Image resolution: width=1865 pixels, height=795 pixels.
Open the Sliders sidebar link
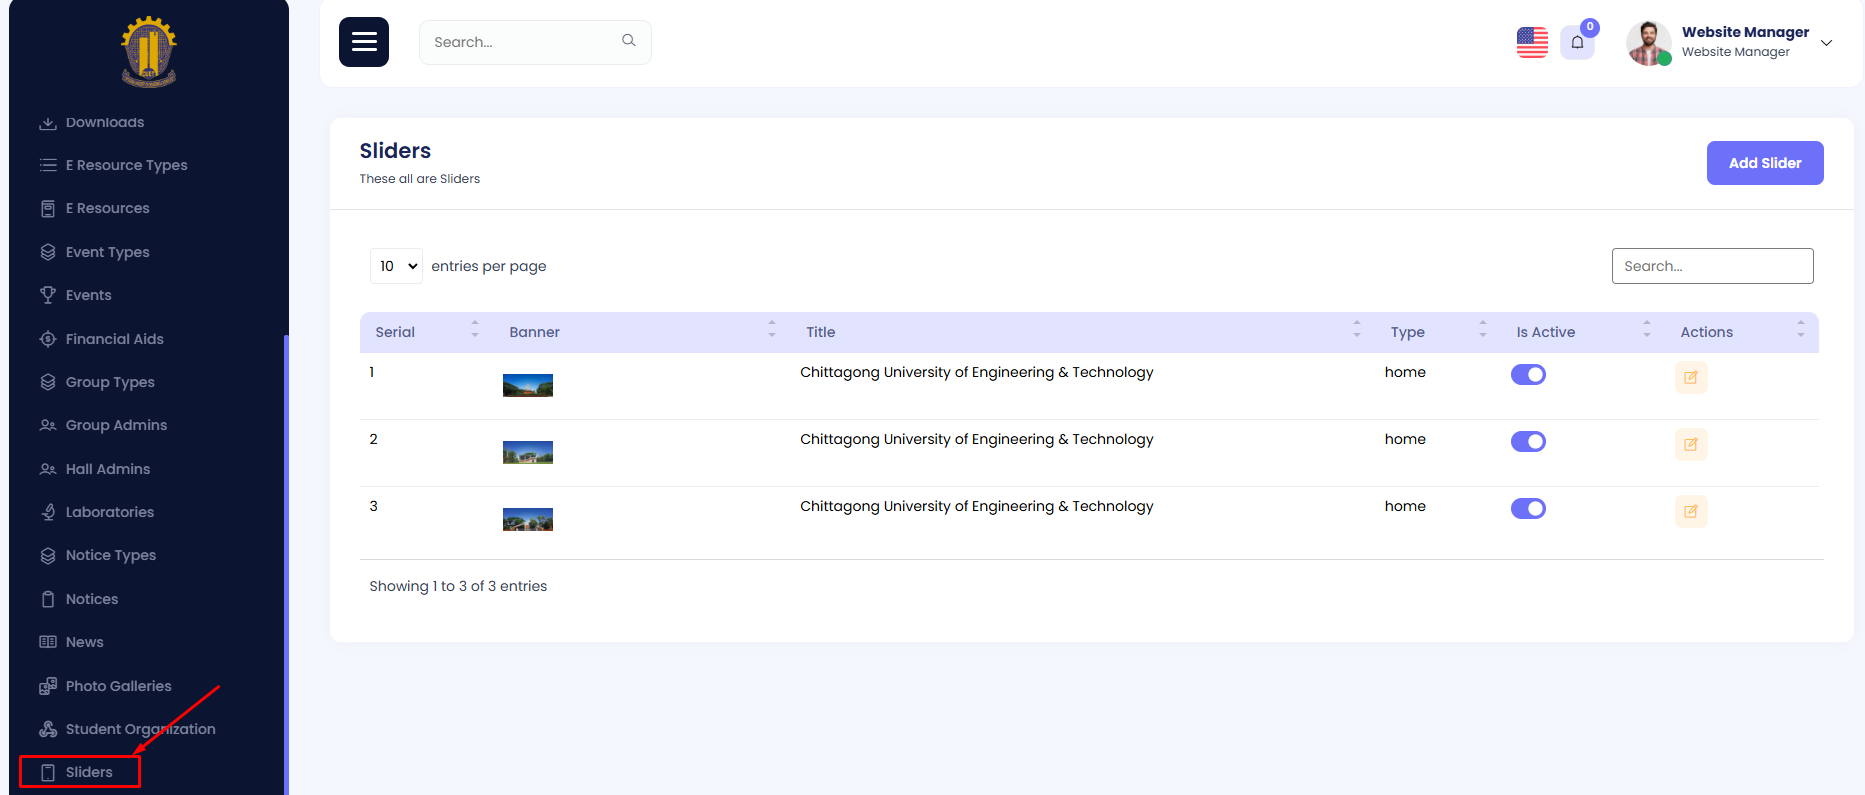[x=89, y=772]
